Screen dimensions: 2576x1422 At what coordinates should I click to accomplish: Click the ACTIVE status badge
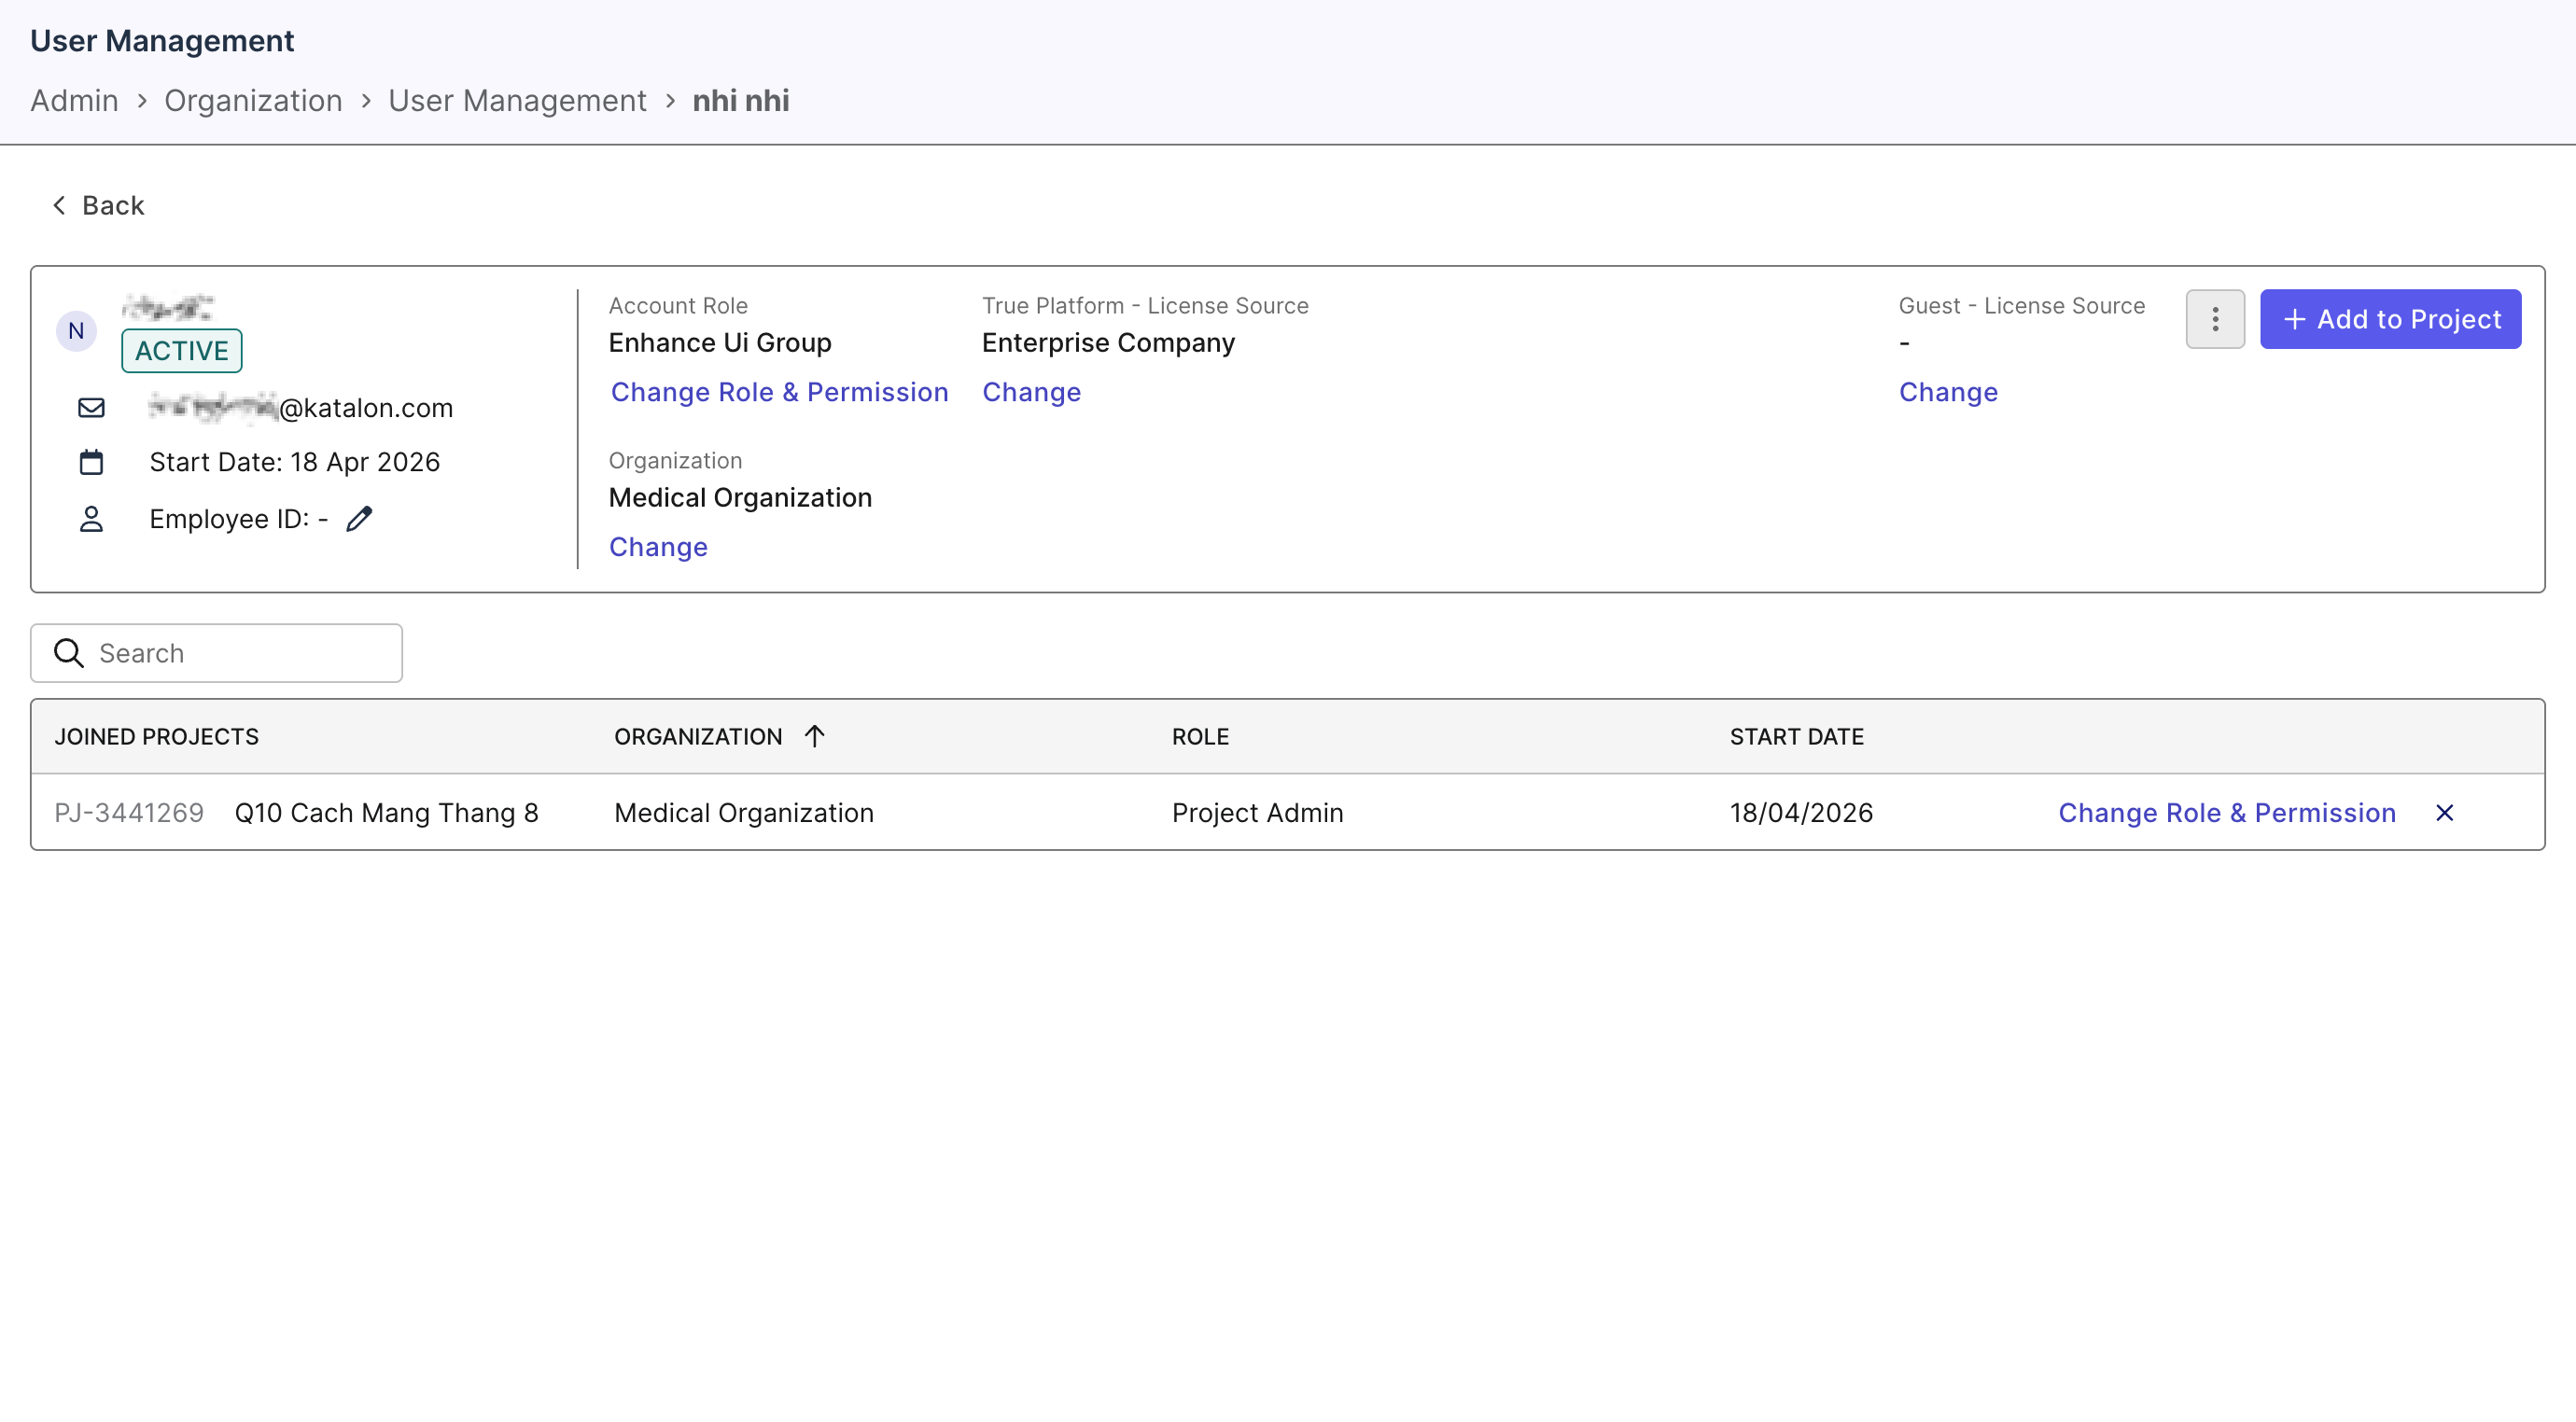(181, 351)
